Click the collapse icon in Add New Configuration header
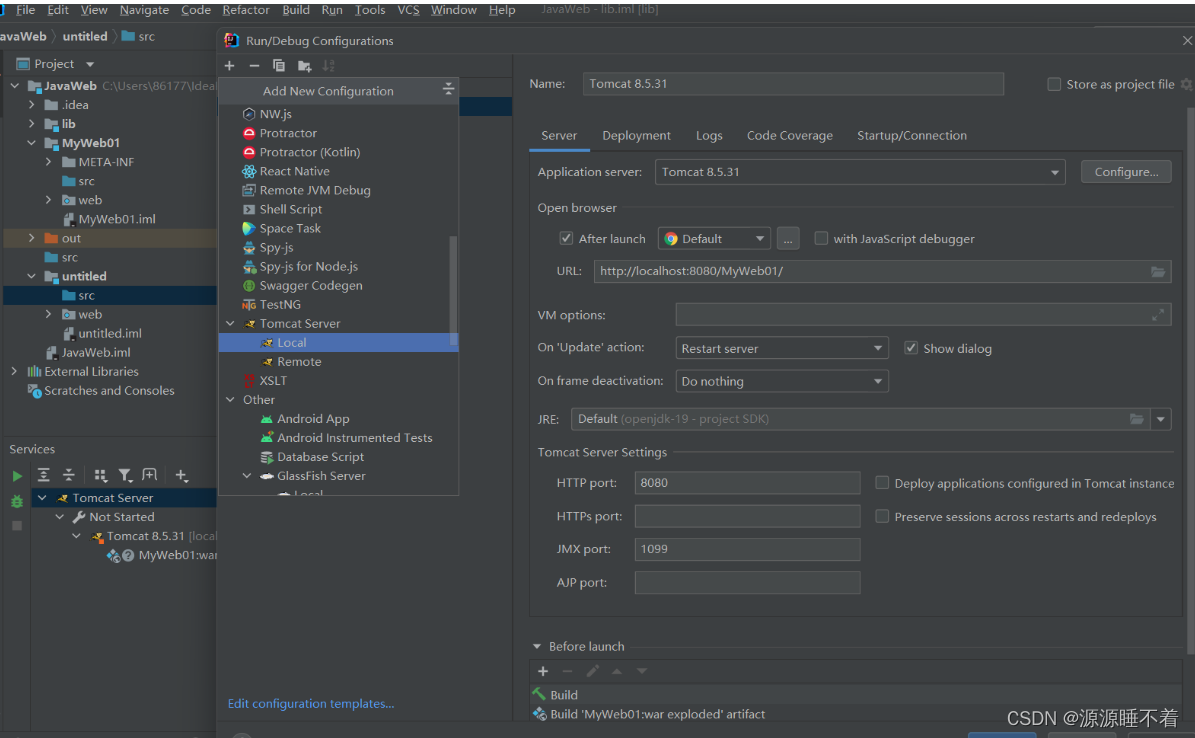The image size is (1195, 738). 448,89
